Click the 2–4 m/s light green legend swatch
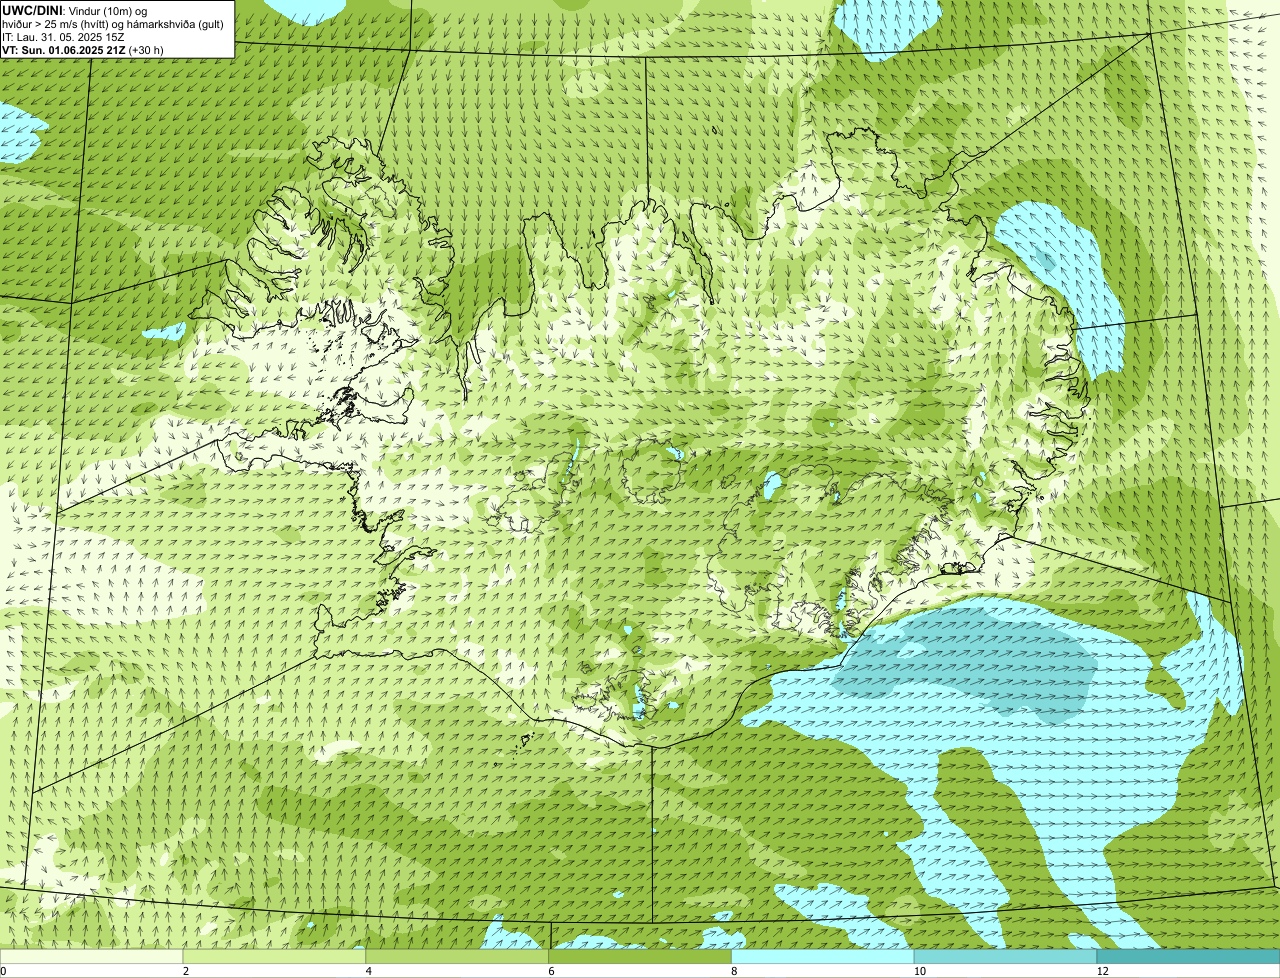The width and height of the screenshot is (1280, 978). [275, 957]
